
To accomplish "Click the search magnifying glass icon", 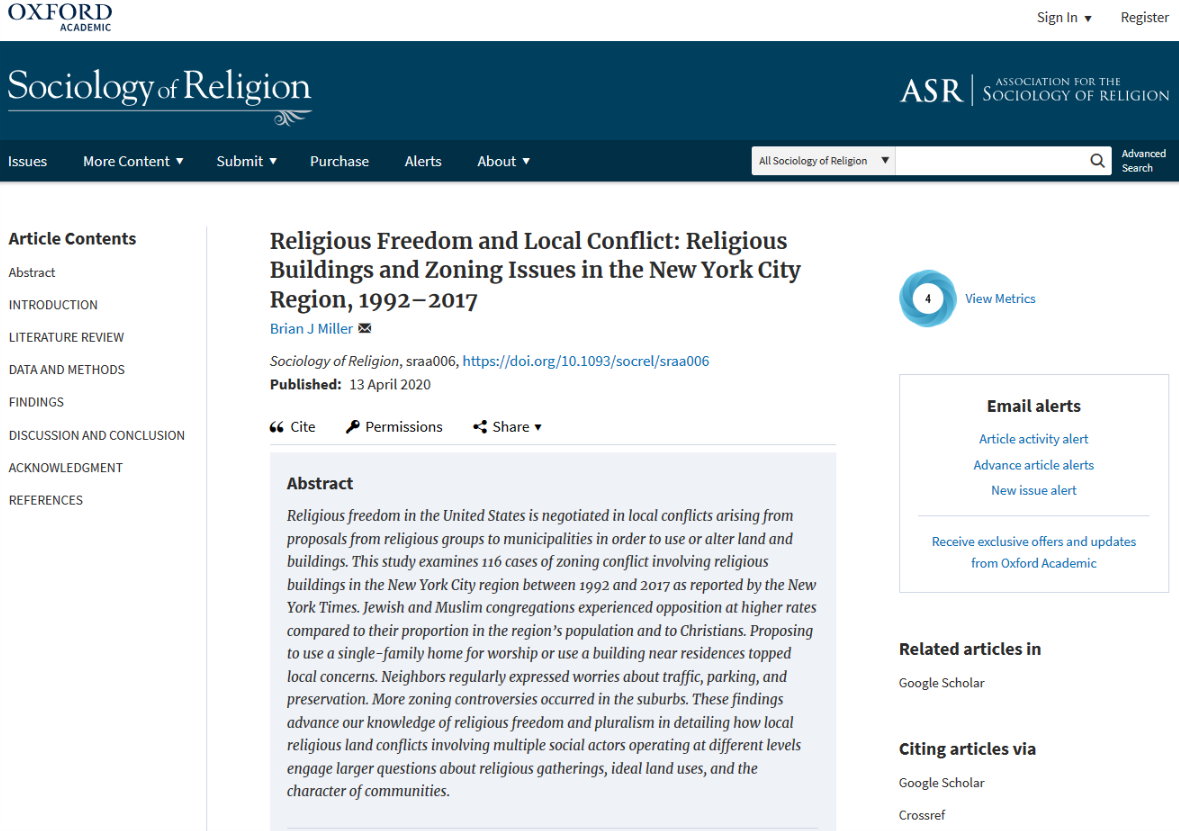I will pyautogui.click(x=1097, y=160).
